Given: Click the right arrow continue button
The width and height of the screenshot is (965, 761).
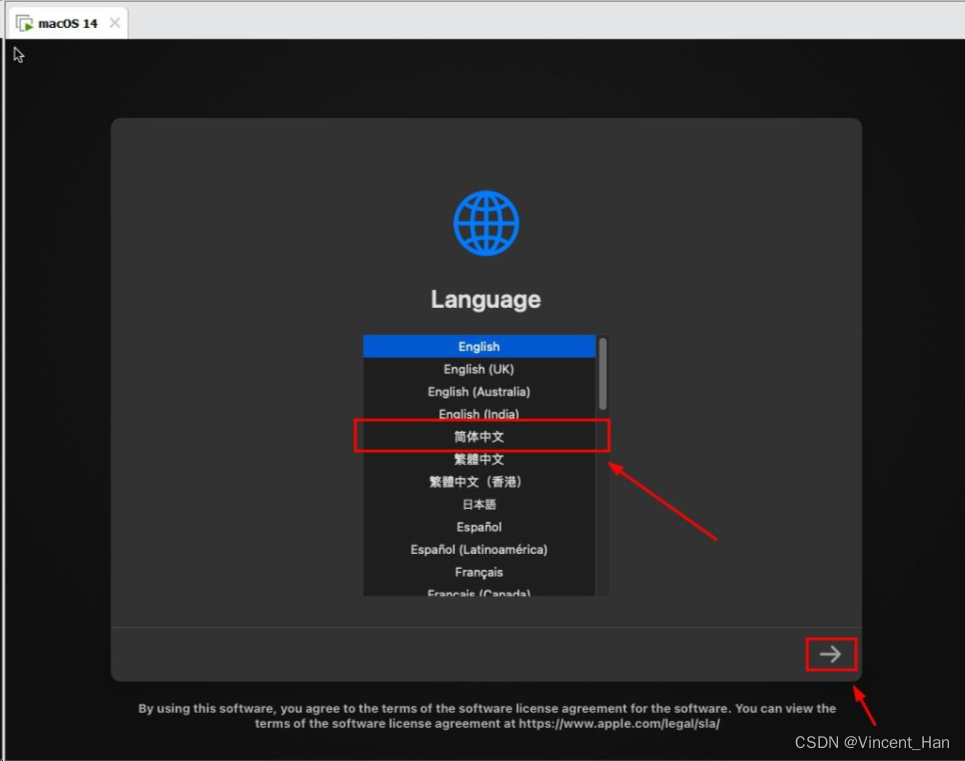Looking at the screenshot, I should [x=830, y=654].
